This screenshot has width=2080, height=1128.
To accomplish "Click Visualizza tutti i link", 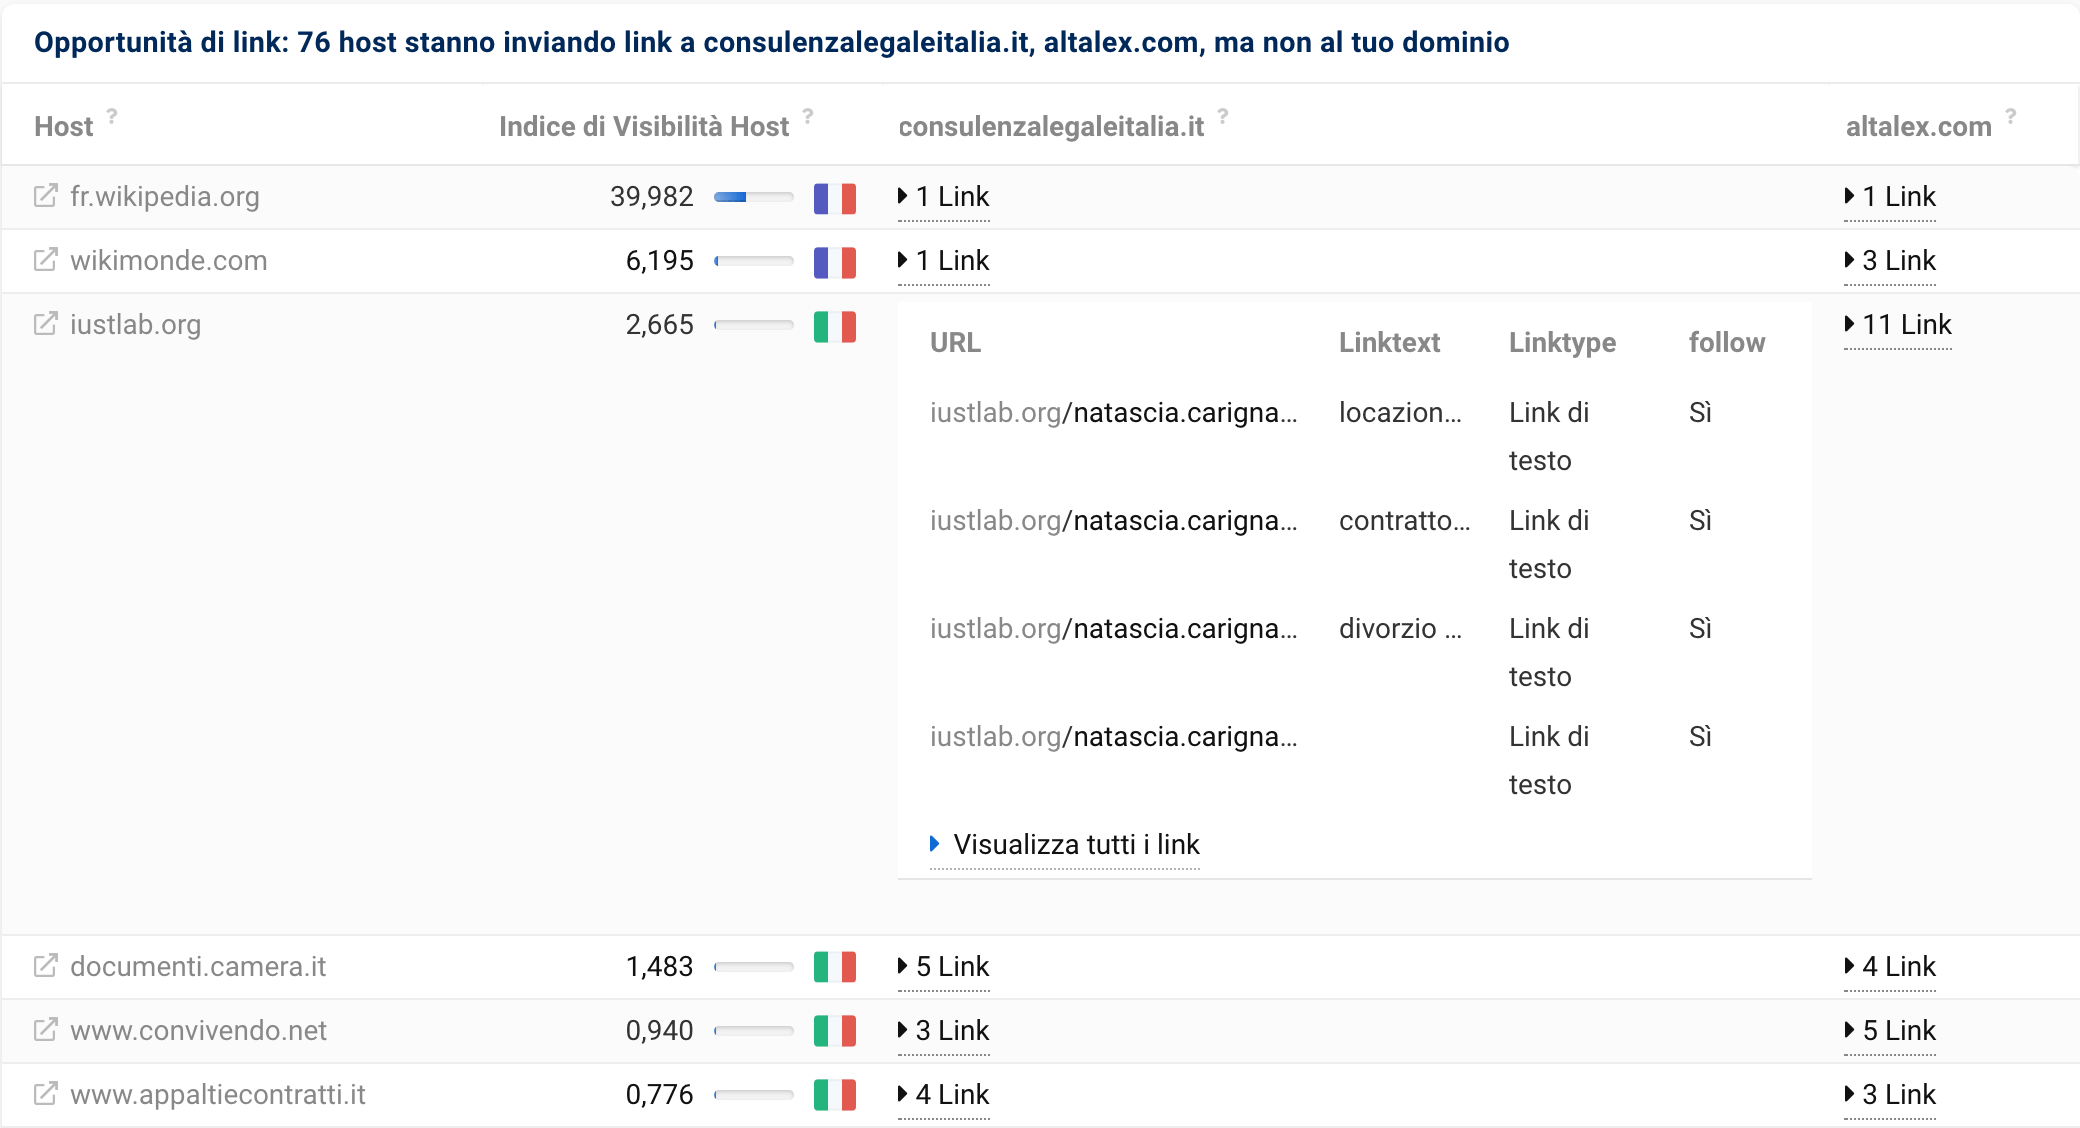I will tap(1065, 845).
